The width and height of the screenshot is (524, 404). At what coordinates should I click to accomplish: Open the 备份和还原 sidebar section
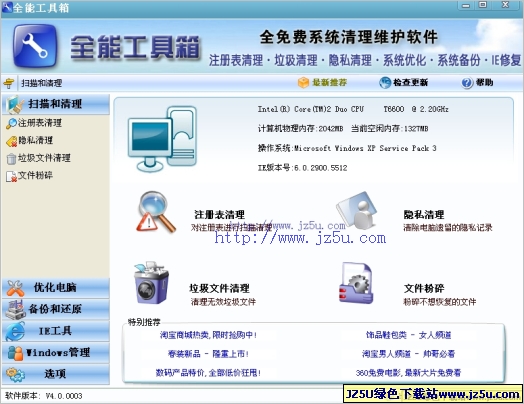coord(56,309)
